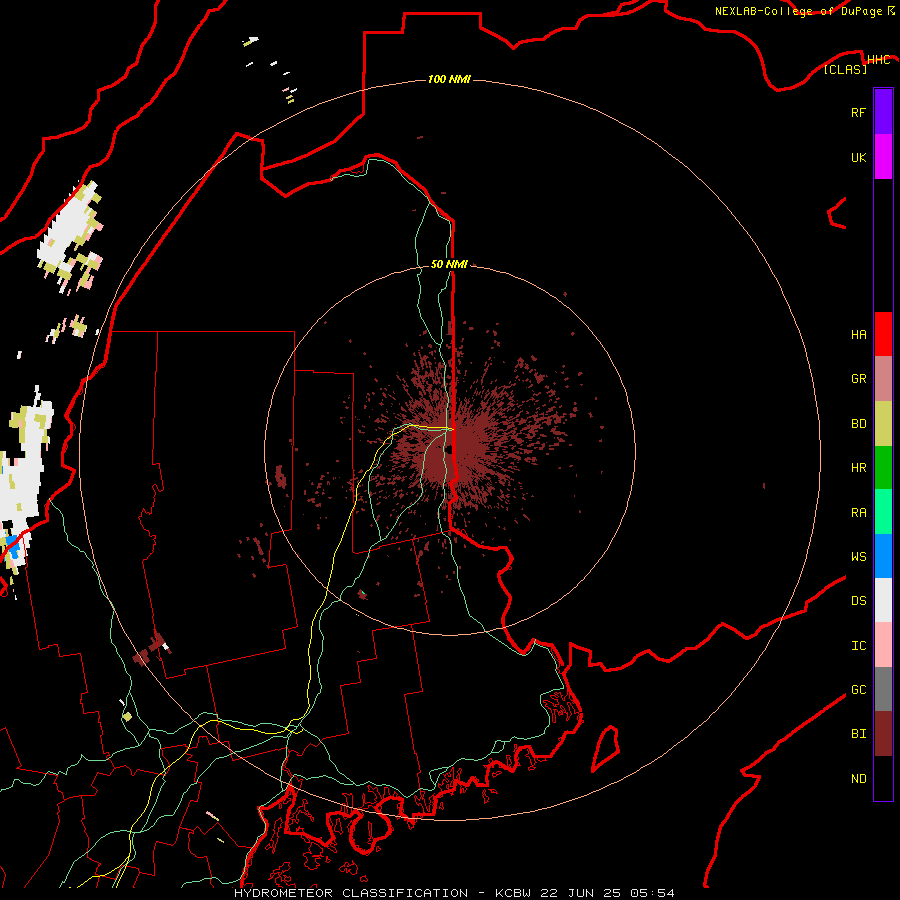Click the 50 NMI range ring label
Image resolution: width=900 pixels, height=900 pixels.
coord(449,264)
